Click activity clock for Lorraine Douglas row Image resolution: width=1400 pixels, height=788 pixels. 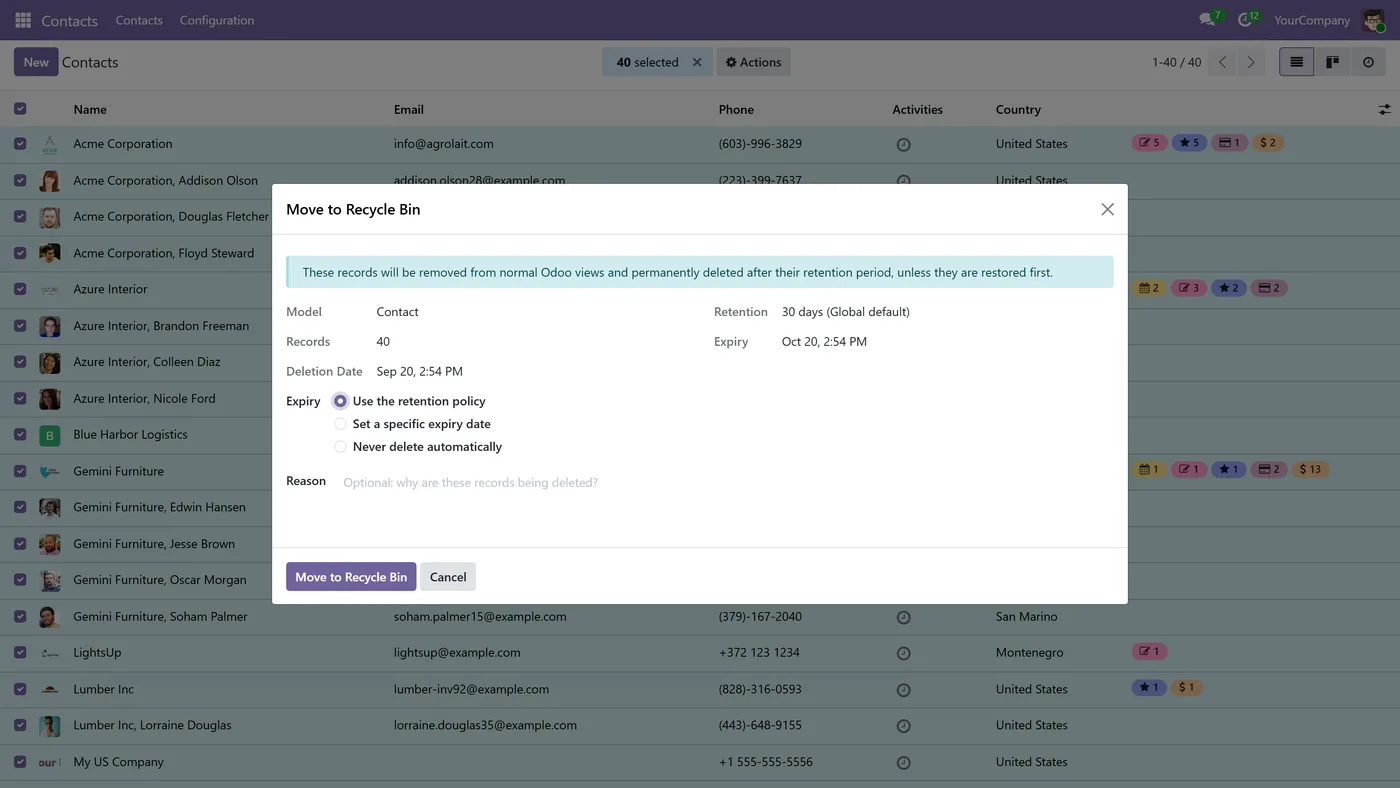pyautogui.click(x=903, y=726)
